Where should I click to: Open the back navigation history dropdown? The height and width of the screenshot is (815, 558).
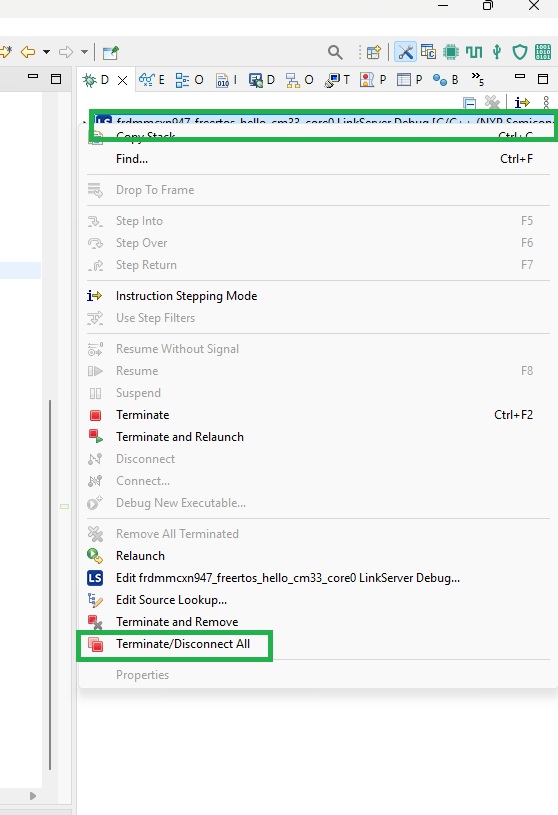(x=46, y=52)
